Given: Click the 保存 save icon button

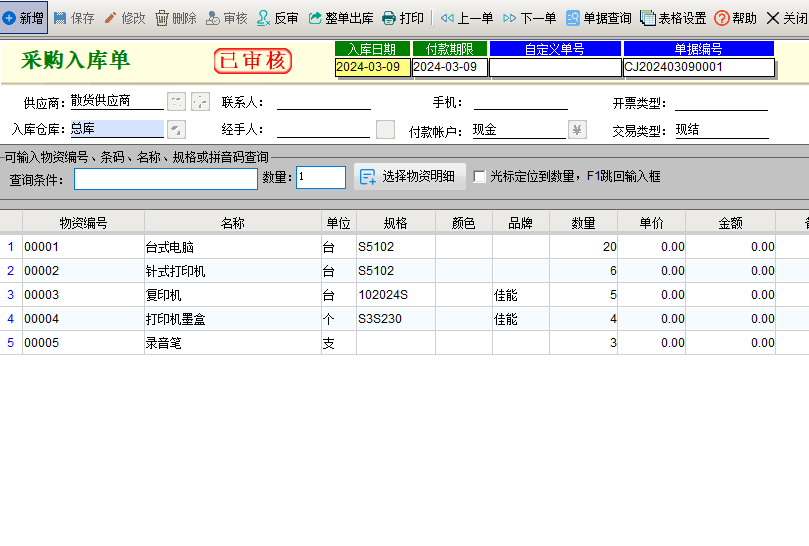Looking at the screenshot, I should point(74,19).
